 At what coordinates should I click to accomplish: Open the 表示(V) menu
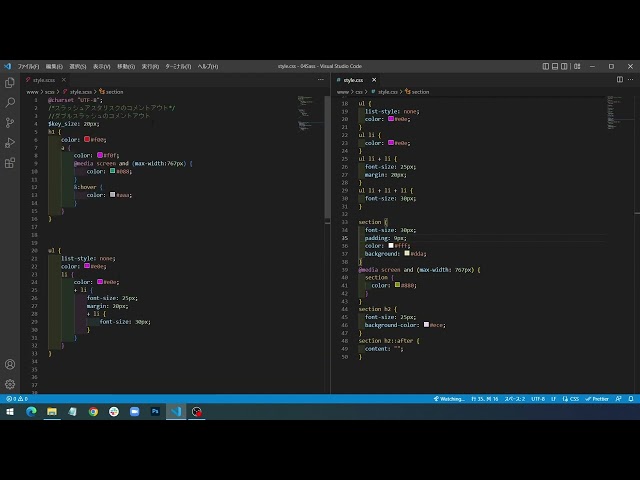(101, 66)
